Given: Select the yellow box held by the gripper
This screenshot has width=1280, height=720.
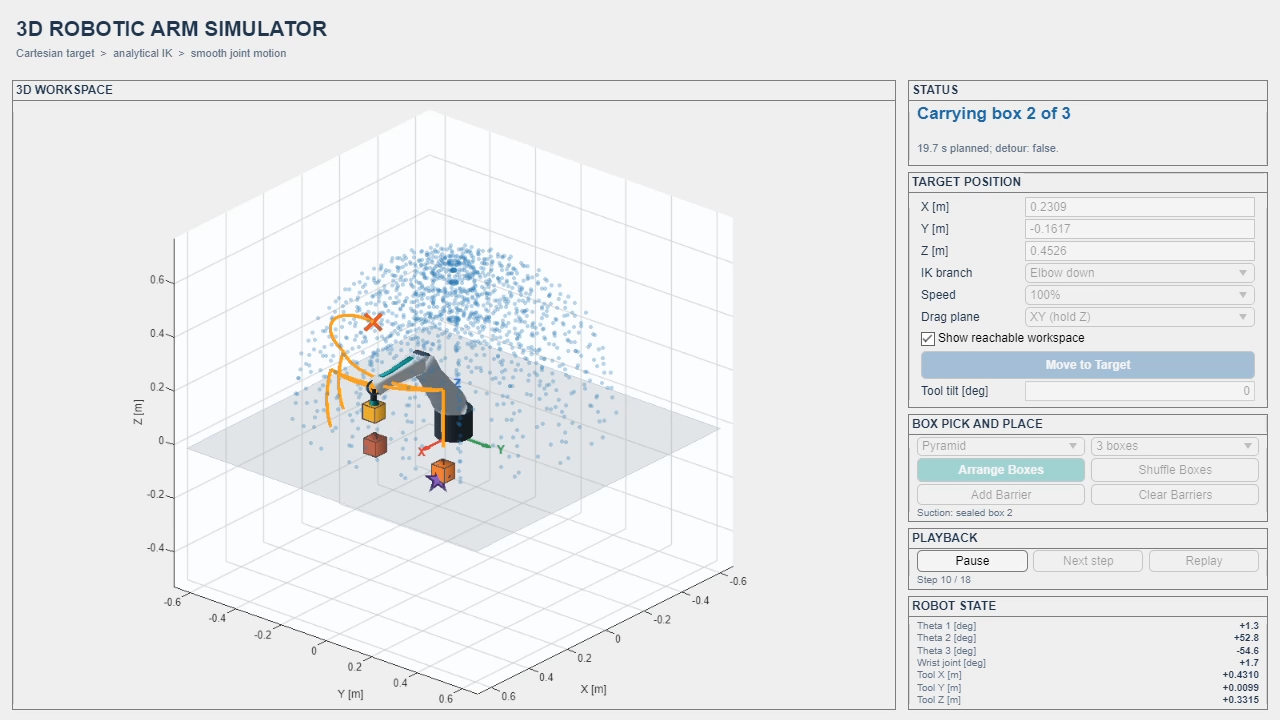Looking at the screenshot, I should [x=374, y=410].
